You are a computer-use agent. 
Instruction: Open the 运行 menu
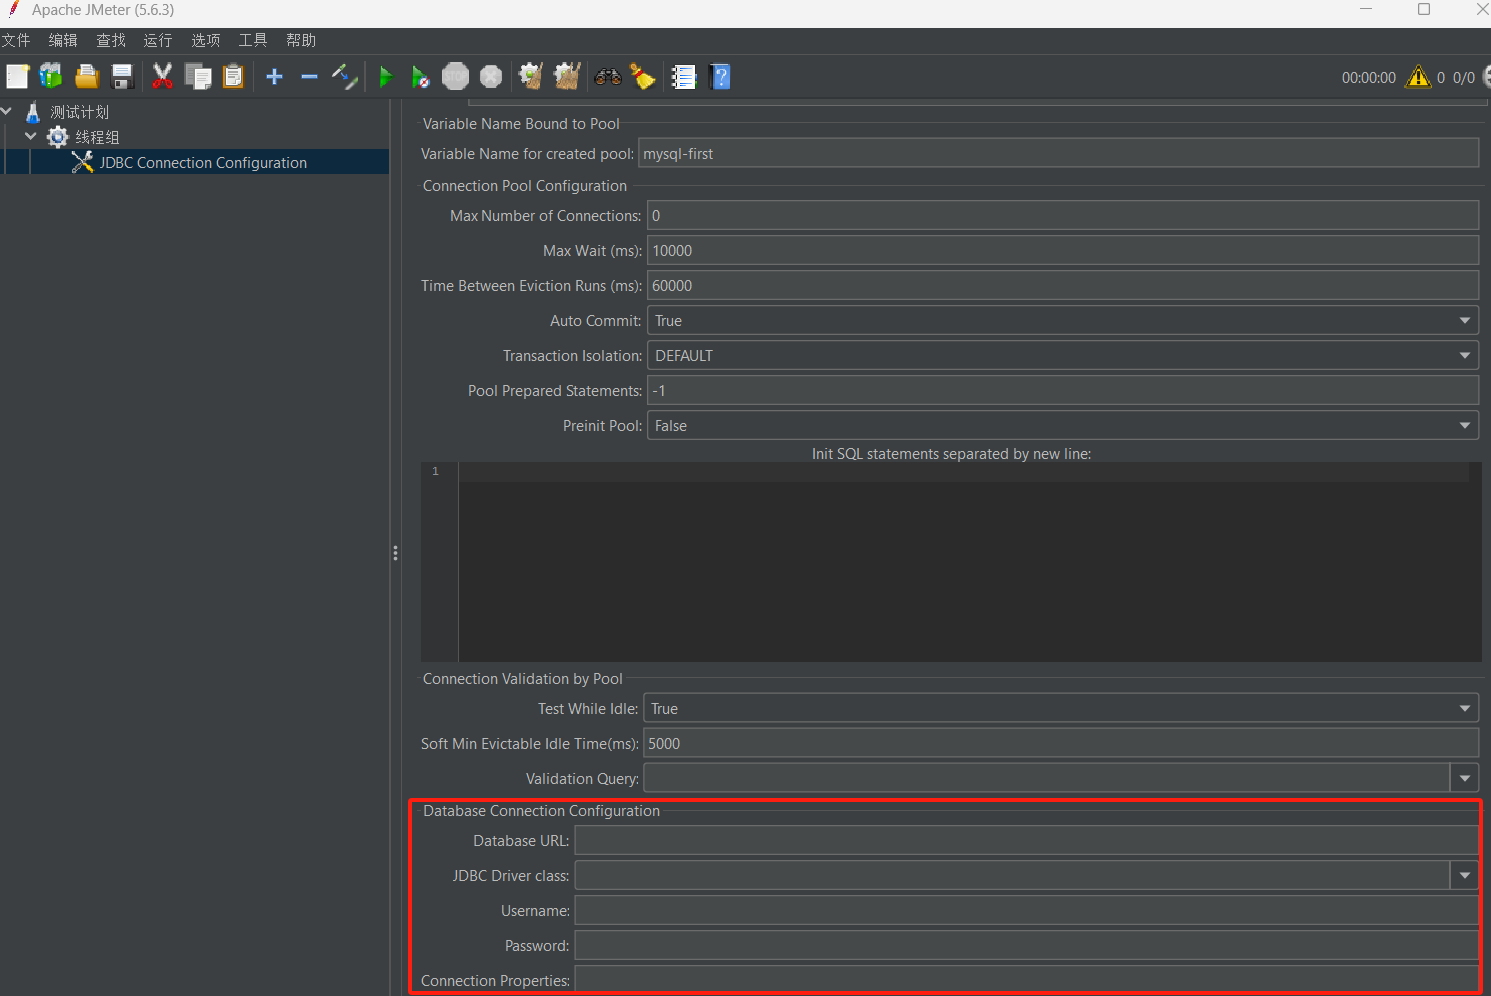(158, 40)
